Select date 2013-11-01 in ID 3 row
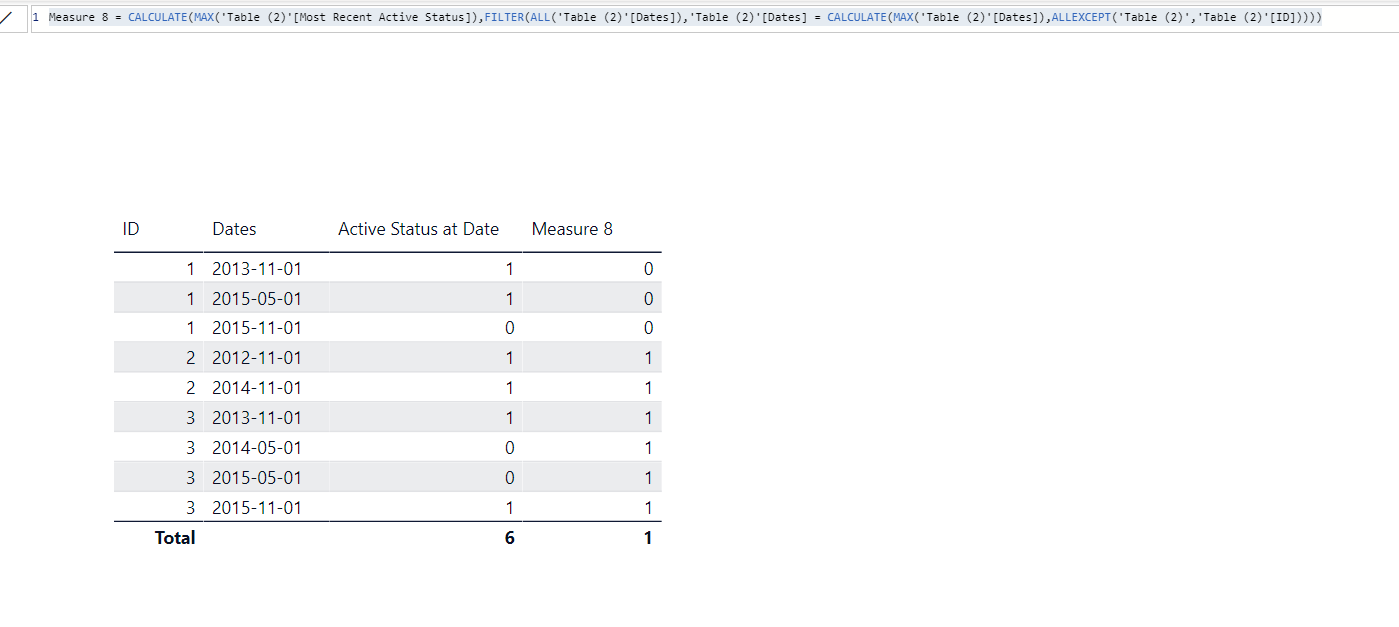Screen dimensions: 1399x627 pos(256,418)
